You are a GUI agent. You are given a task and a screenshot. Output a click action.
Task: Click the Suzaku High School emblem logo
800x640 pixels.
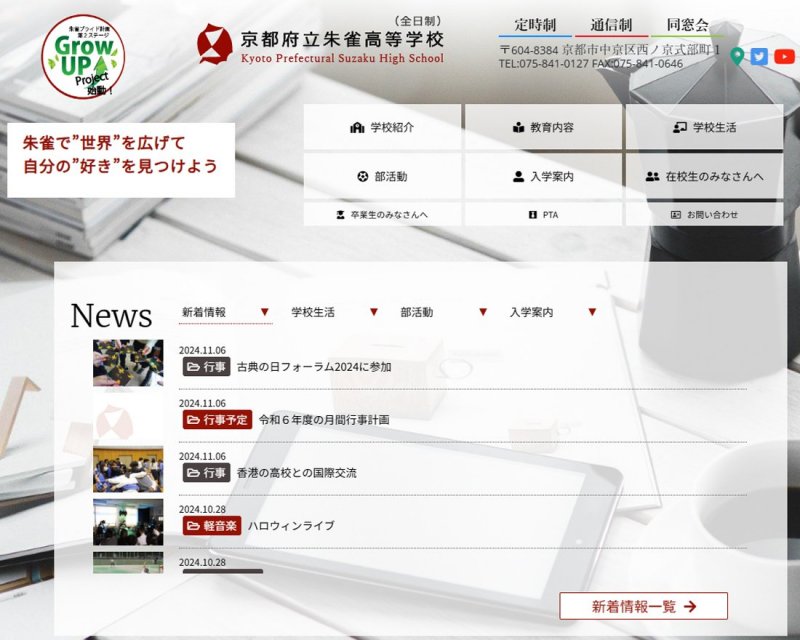pos(214,44)
